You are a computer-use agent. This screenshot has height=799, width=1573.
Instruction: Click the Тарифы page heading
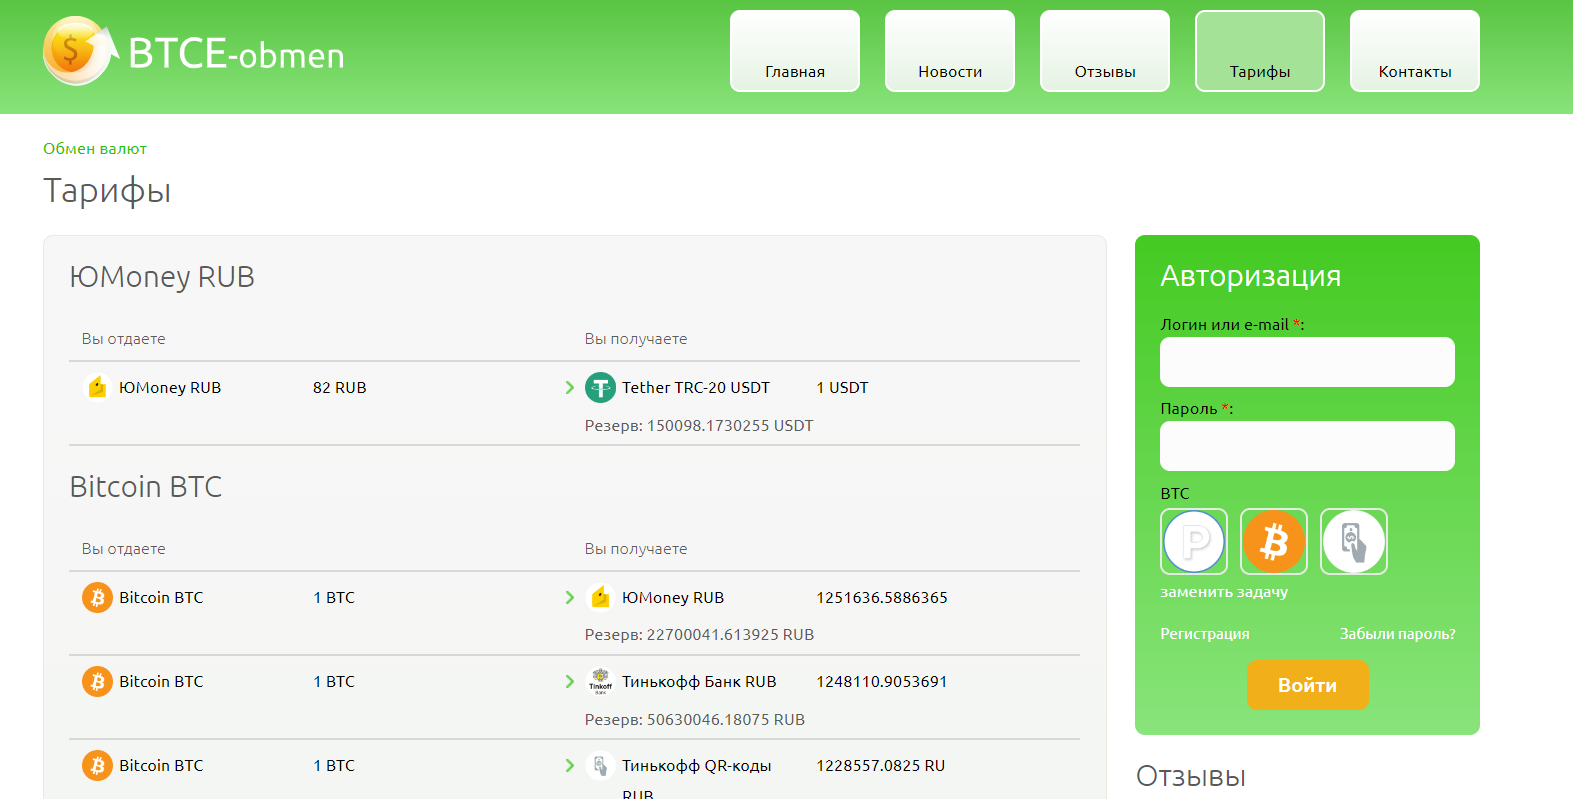[107, 191]
